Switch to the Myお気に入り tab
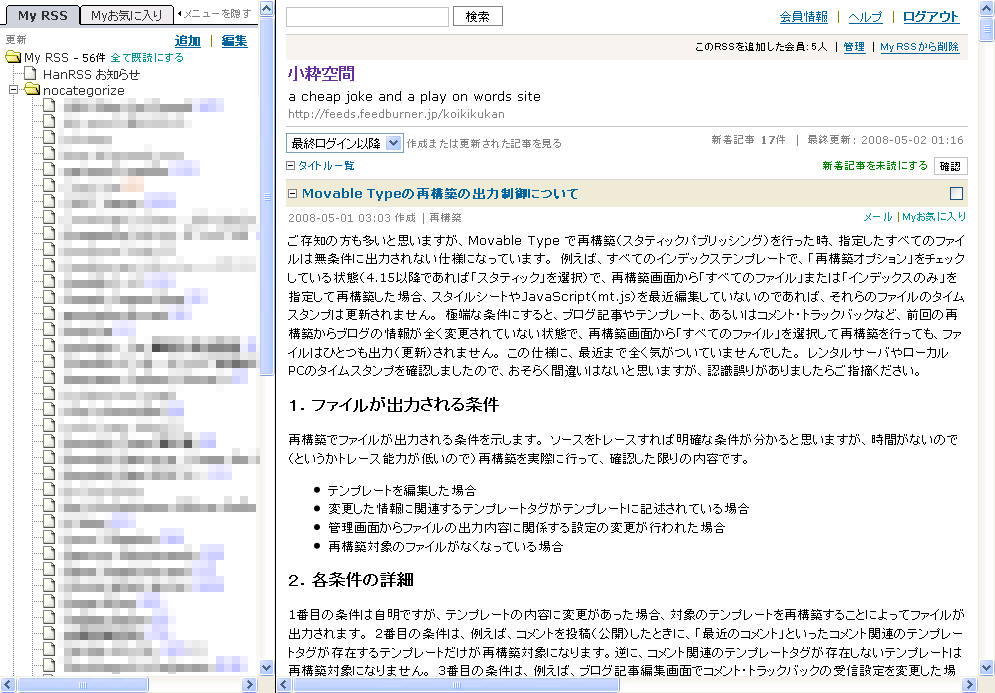The height and width of the screenshot is (693, 995). pyautogui.click(x=126, y=15)
